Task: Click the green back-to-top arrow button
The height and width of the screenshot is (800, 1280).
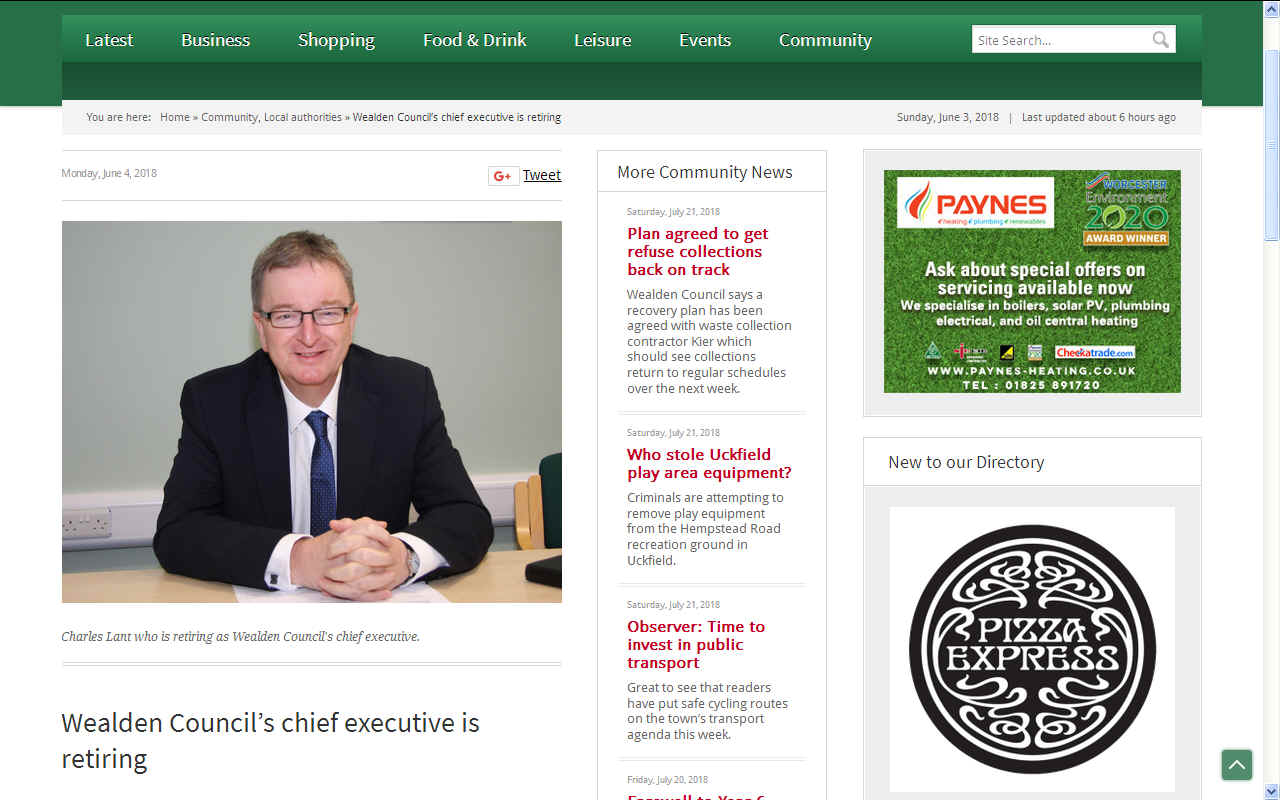Action: [1237, 765]
